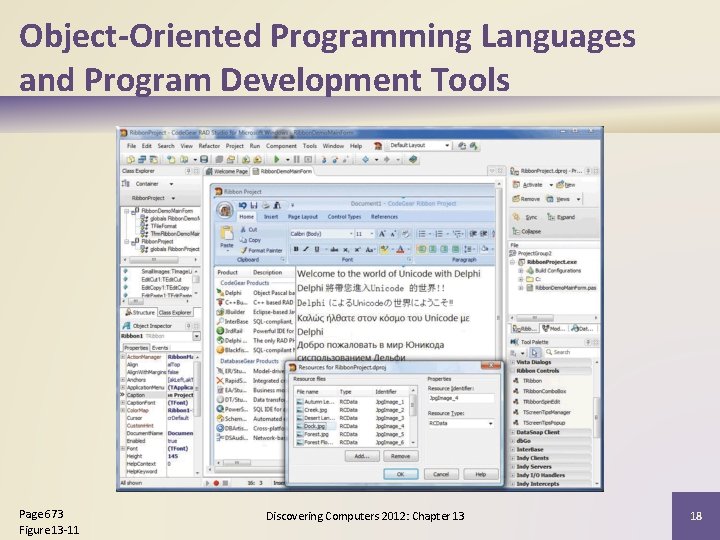Open the RibbonProject dropdown in the Class Explorer
Screen dimensions: 720x540
pyautogui.click(x=174, y=198)
